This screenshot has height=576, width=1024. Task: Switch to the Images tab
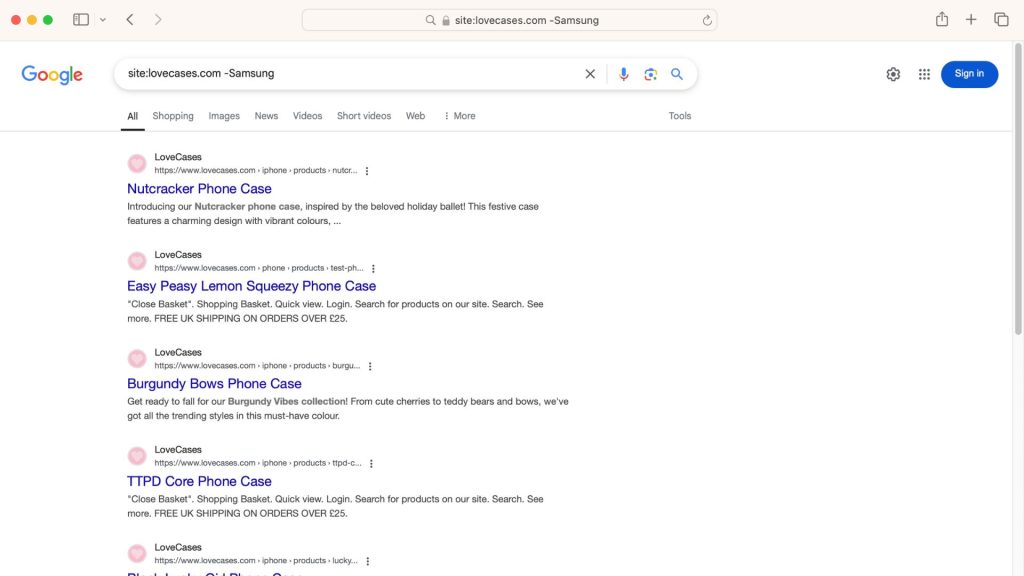pyautogui.click(x=224, y=116)
